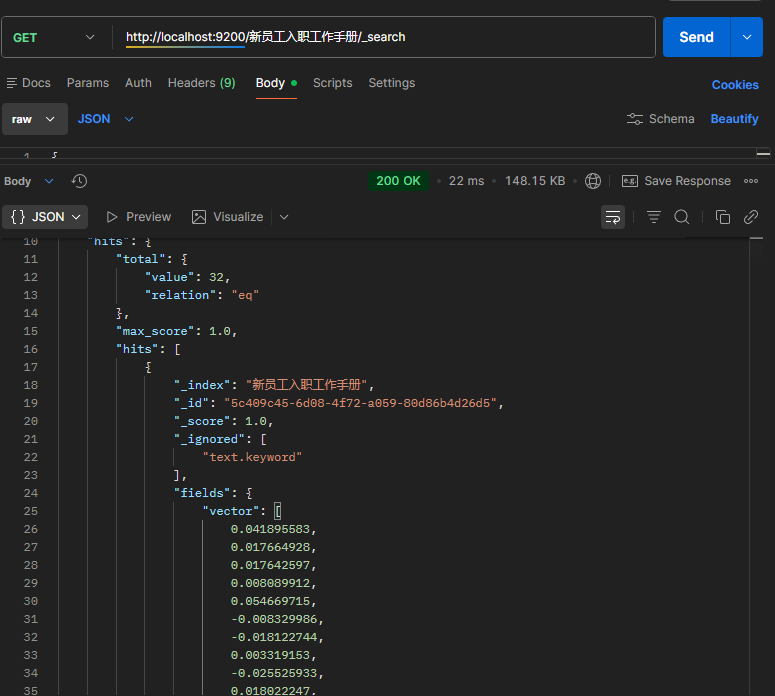
Task: Open the Schema panel
Action: click(660, 119)
